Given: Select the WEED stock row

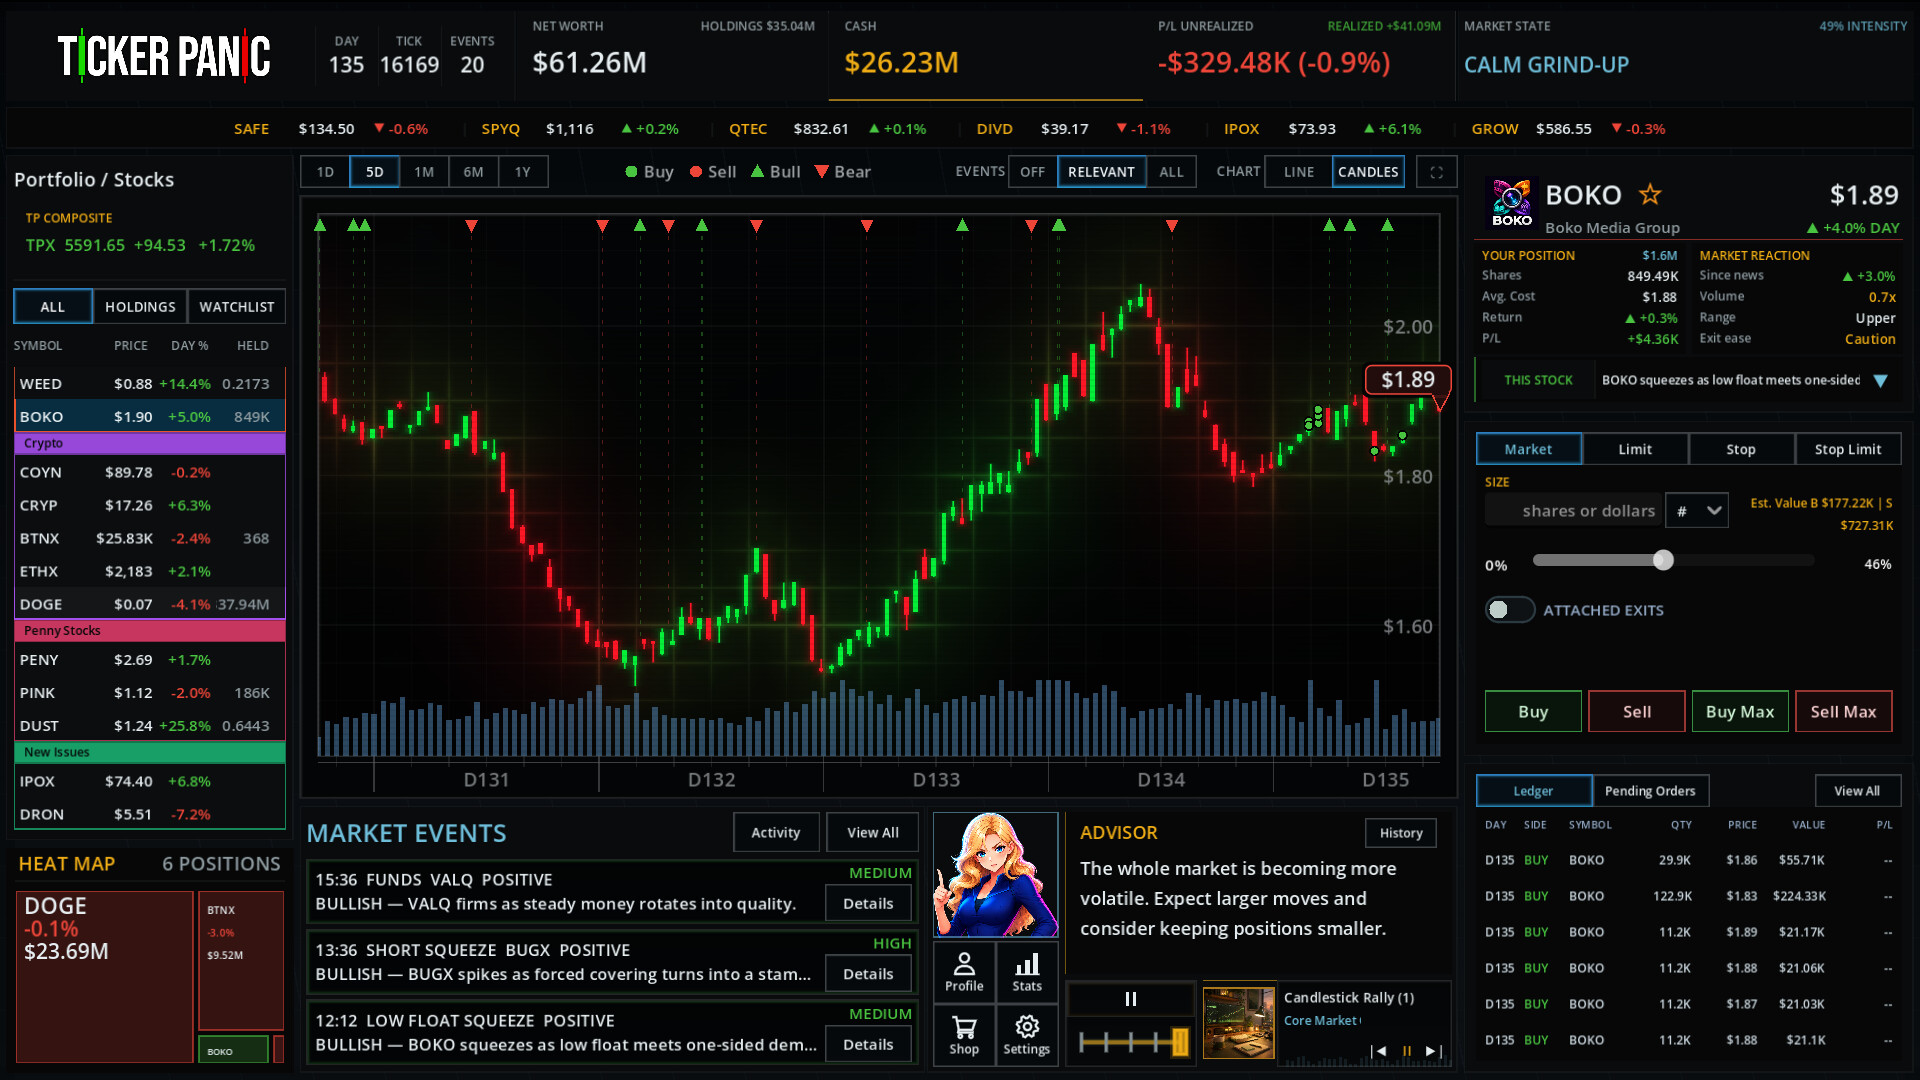Looking at the screenshot, I should tap(150, 384).
